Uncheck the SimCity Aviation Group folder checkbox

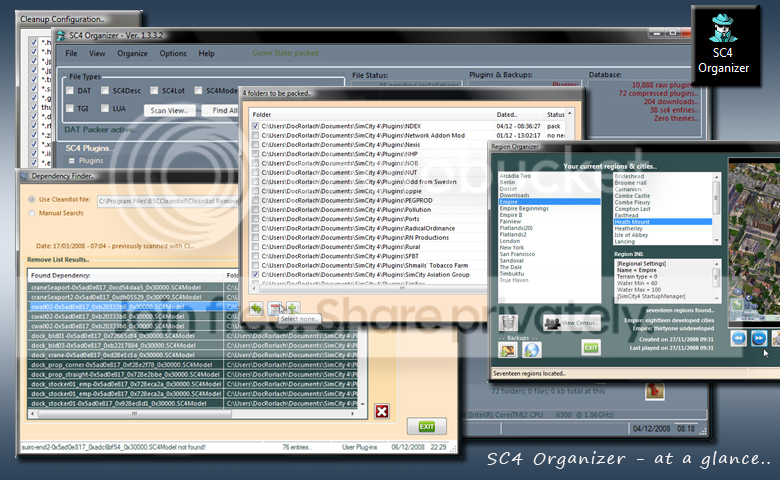tap(255, 275)
